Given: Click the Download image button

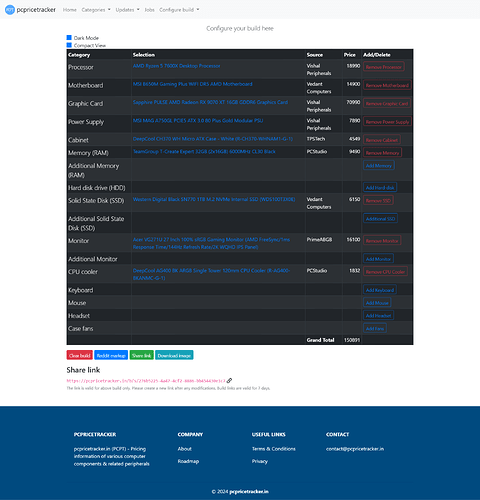Looking at the screenshot, I should [174, 355].
